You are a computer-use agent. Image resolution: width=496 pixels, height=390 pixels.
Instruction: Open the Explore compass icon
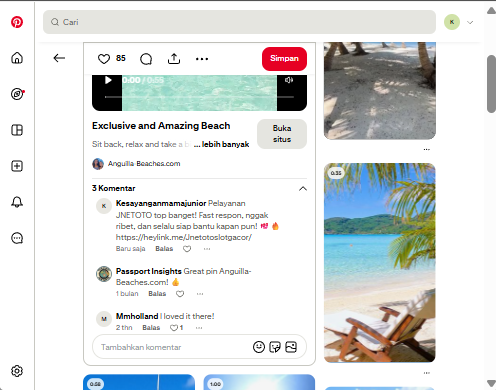tap(17, 94)
